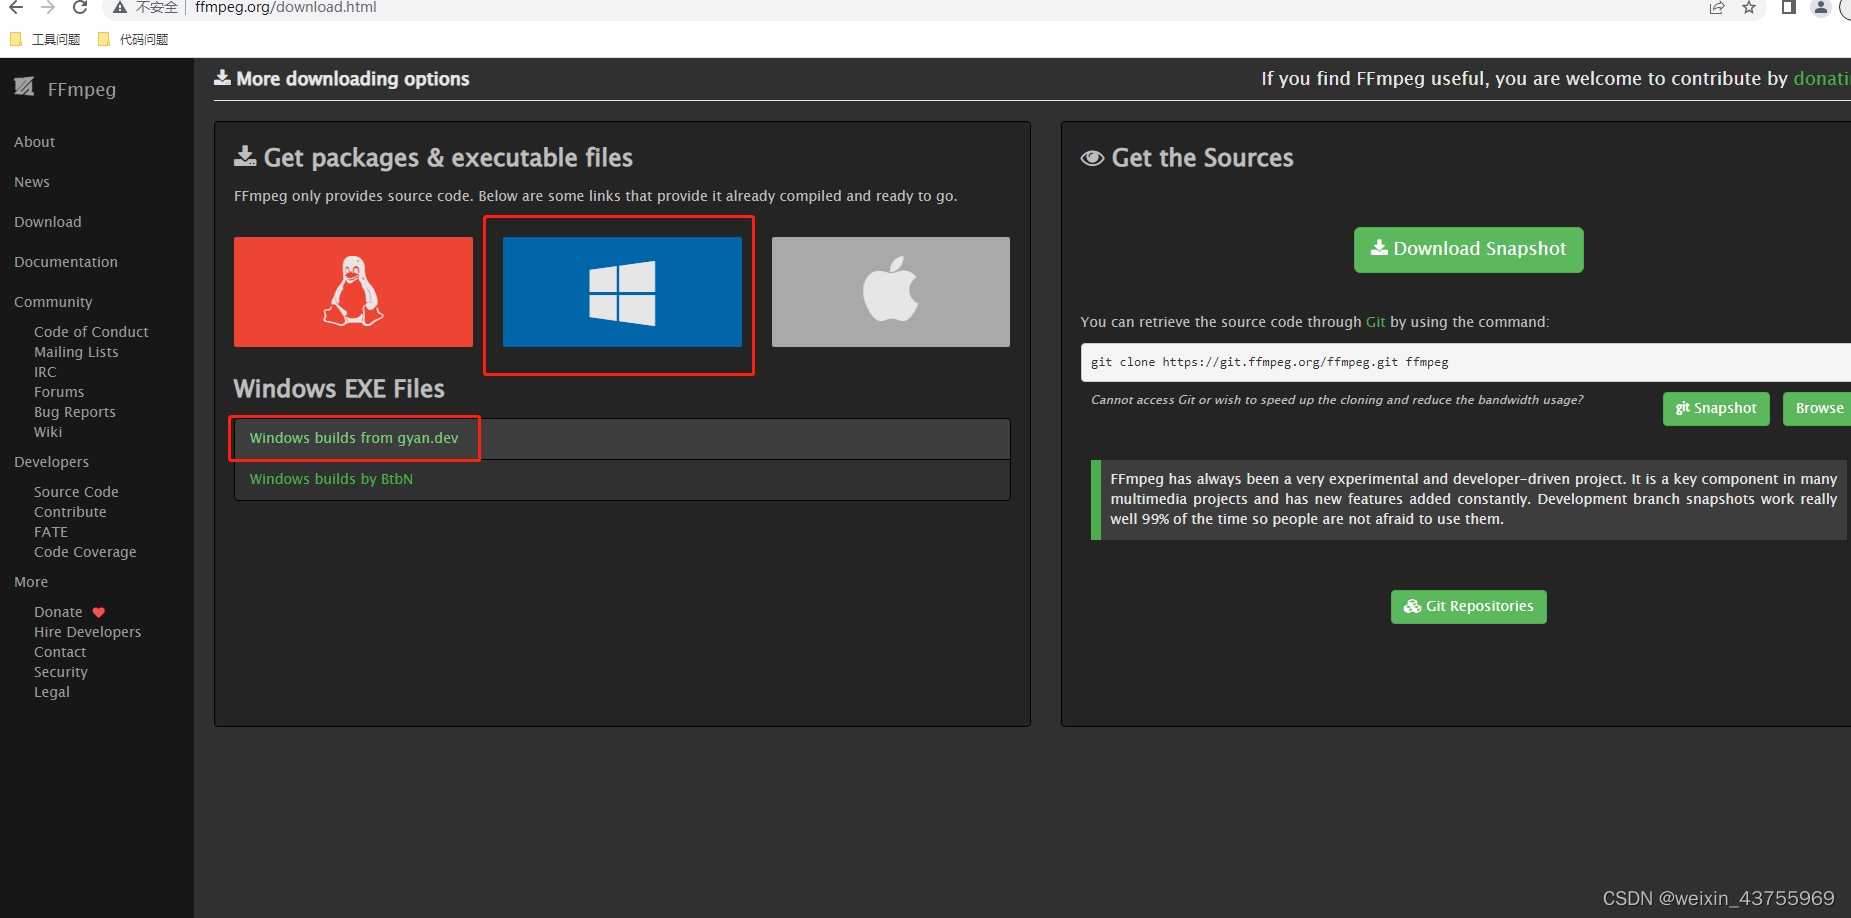1851x918 pixels.
Task: Click the Browse button
Action: tap(1819, 408)
